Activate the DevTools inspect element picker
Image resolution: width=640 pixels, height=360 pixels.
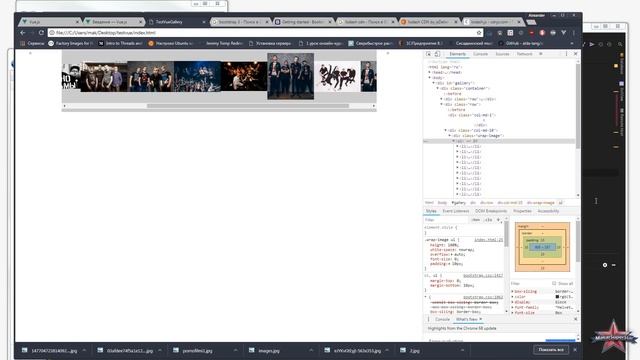(x=429, y=54)
